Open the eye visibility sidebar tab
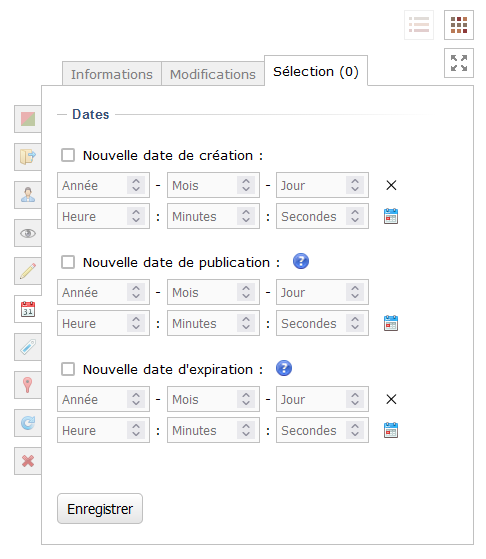The height and width of the screenshot is (559, 486). coord(28,233)
